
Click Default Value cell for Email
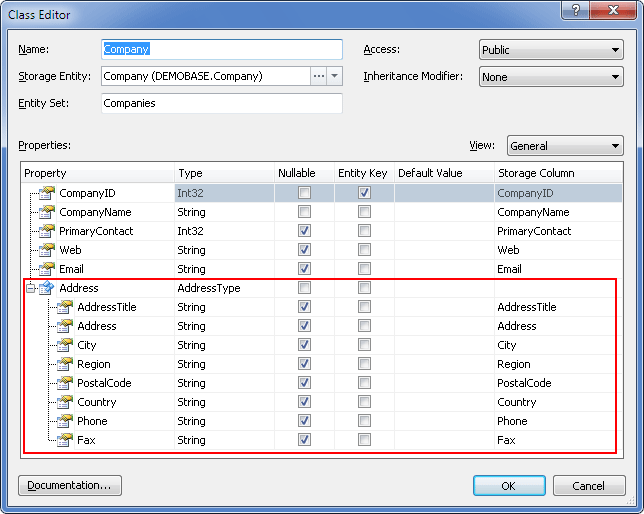[x=444, y=269]
